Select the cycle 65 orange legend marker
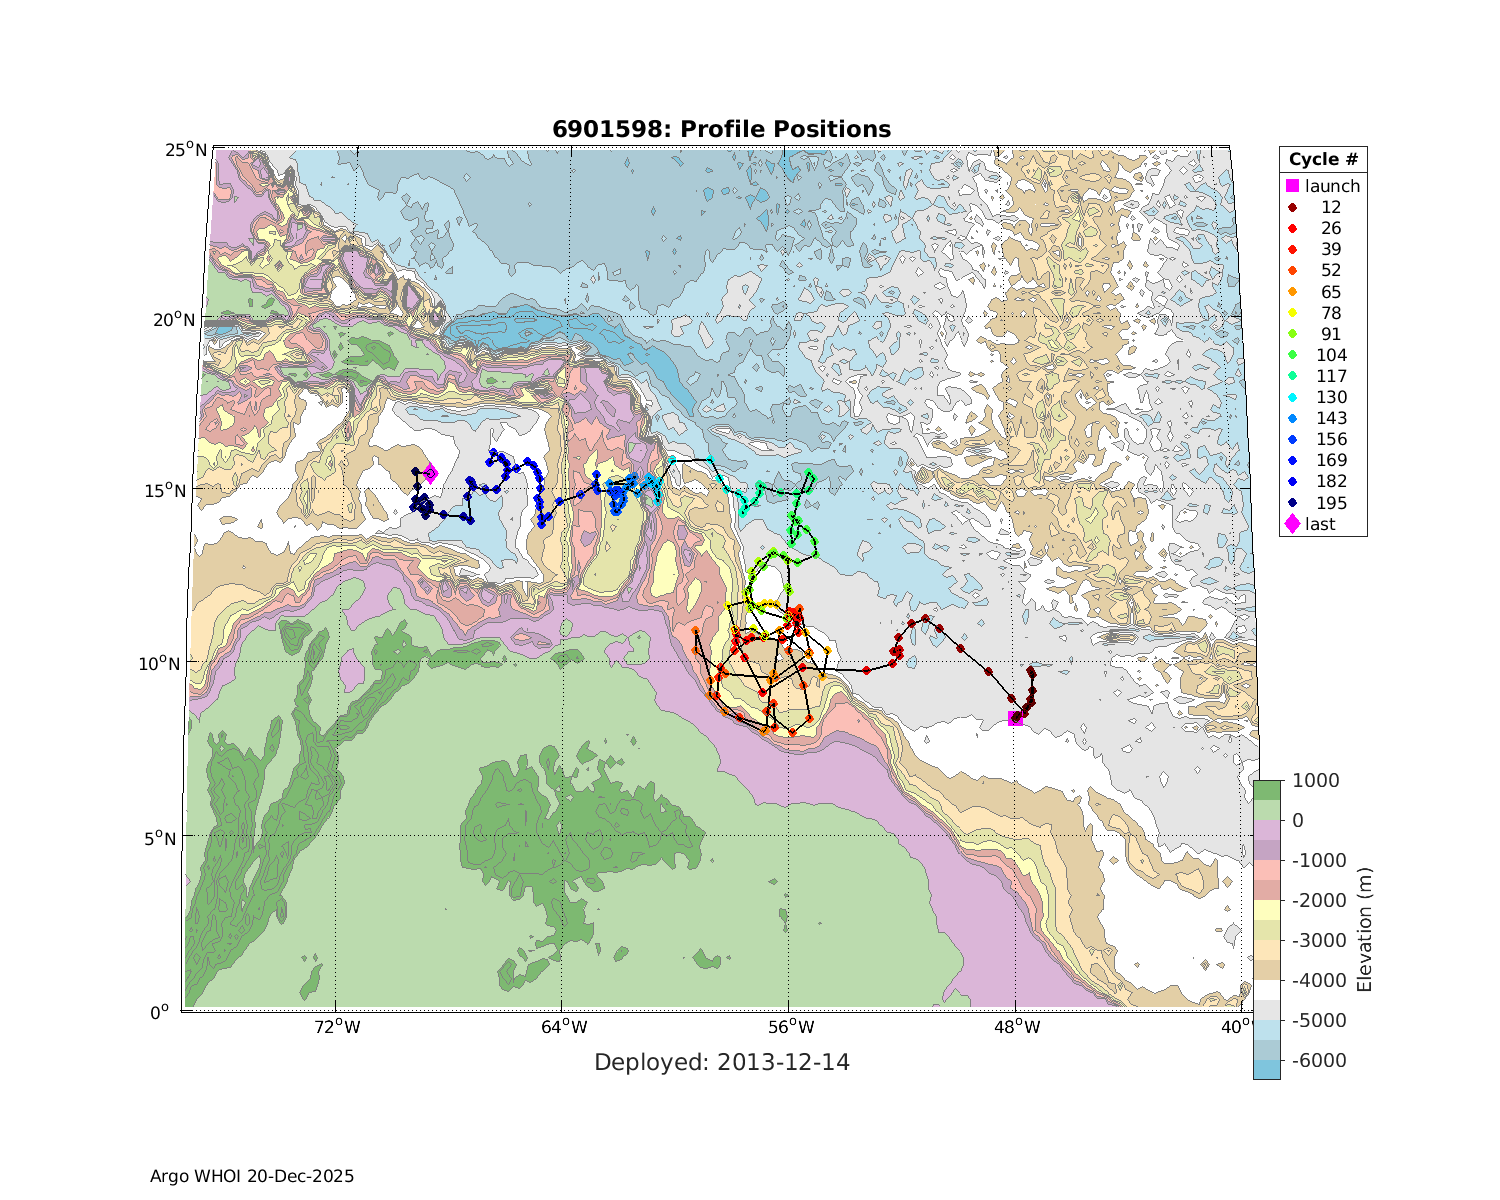Image resolution: width=1500 pixels, height=1200 pixels. (x=1292, y=292)
